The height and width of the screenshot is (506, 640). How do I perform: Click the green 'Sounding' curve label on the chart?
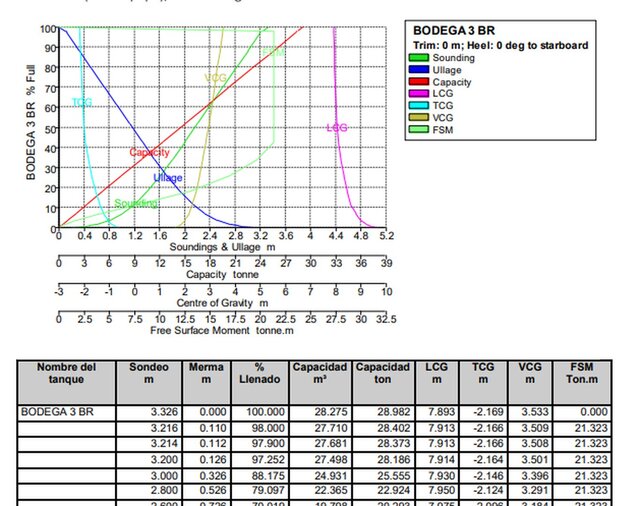(136, 203)
